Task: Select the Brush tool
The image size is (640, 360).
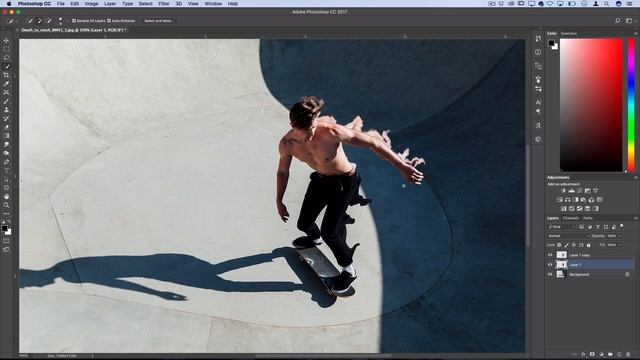Action: point(6,101)
